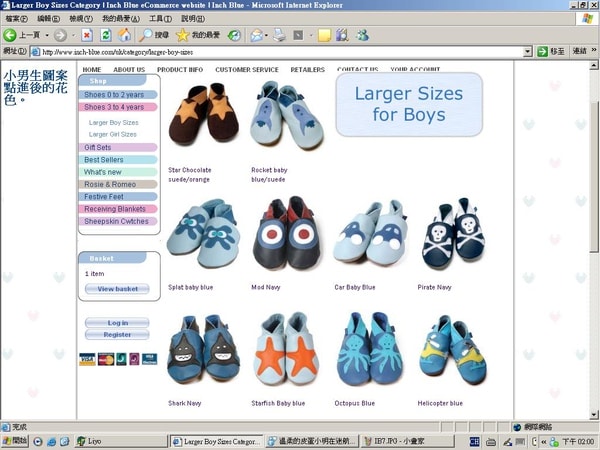Open Receiving Blankets category
Image resolution: width=600 pixels, height=450 pixels.
click(x=118, y=209)
